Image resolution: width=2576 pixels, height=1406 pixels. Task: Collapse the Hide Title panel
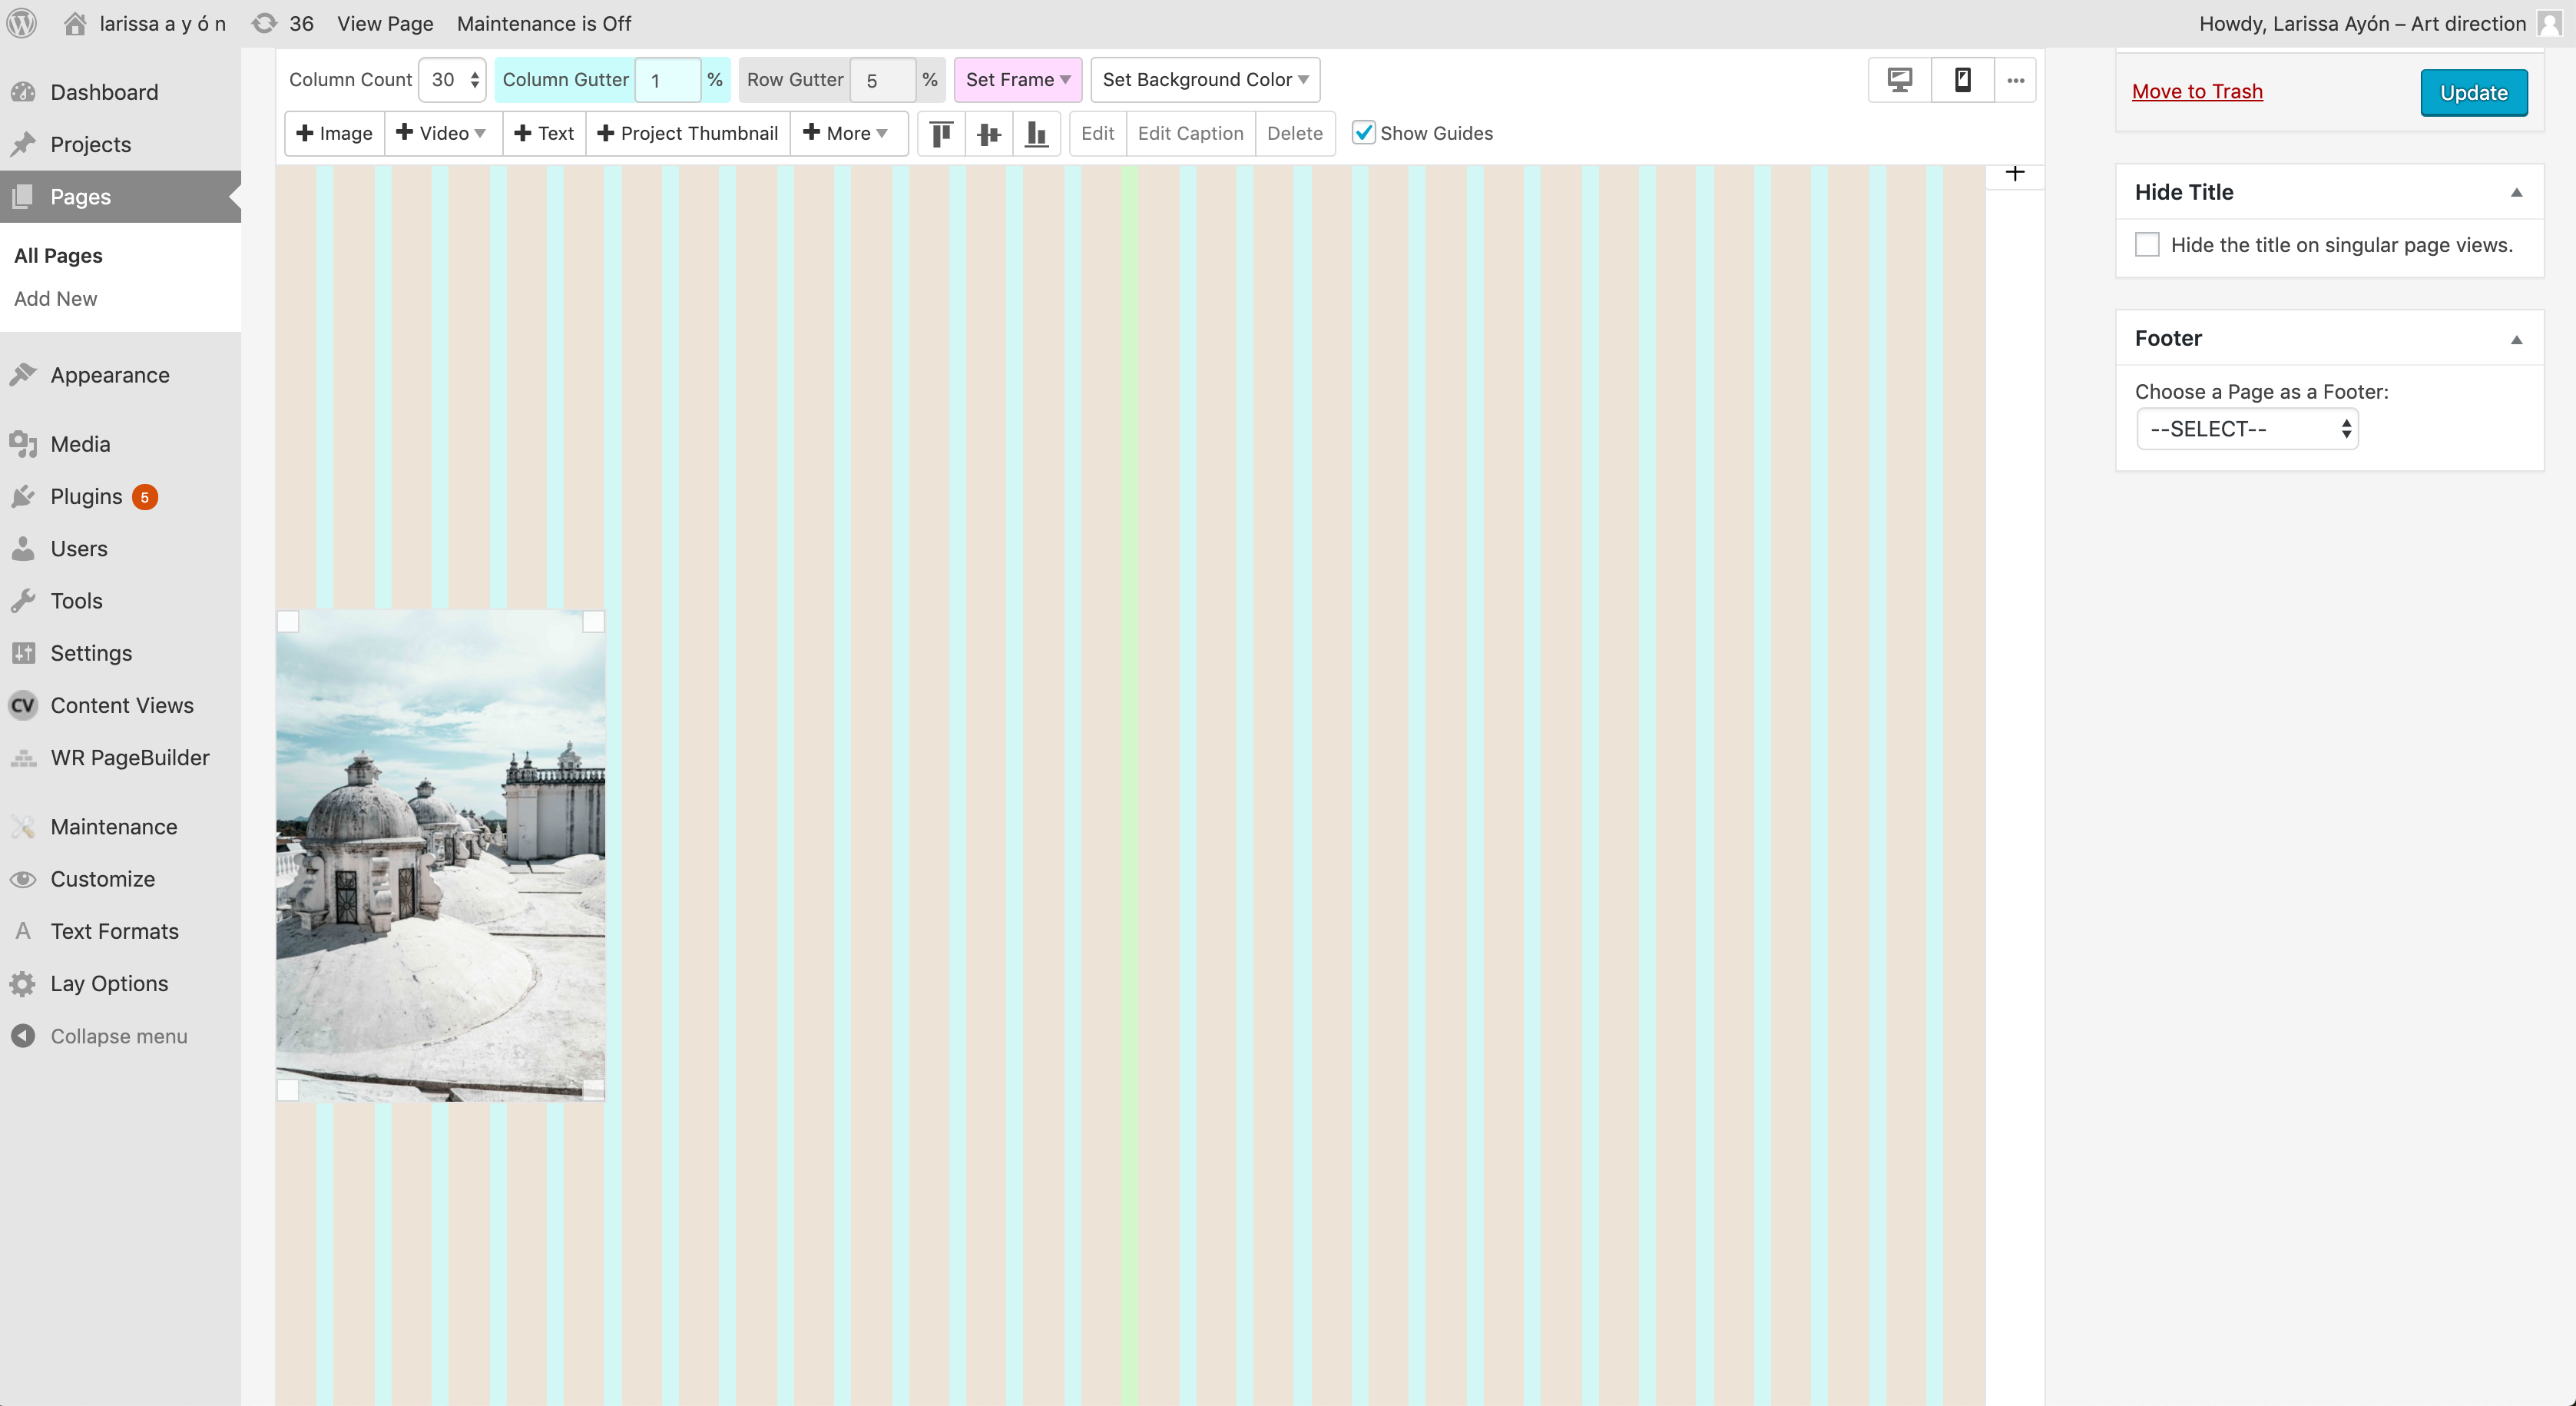point(2516,192)
